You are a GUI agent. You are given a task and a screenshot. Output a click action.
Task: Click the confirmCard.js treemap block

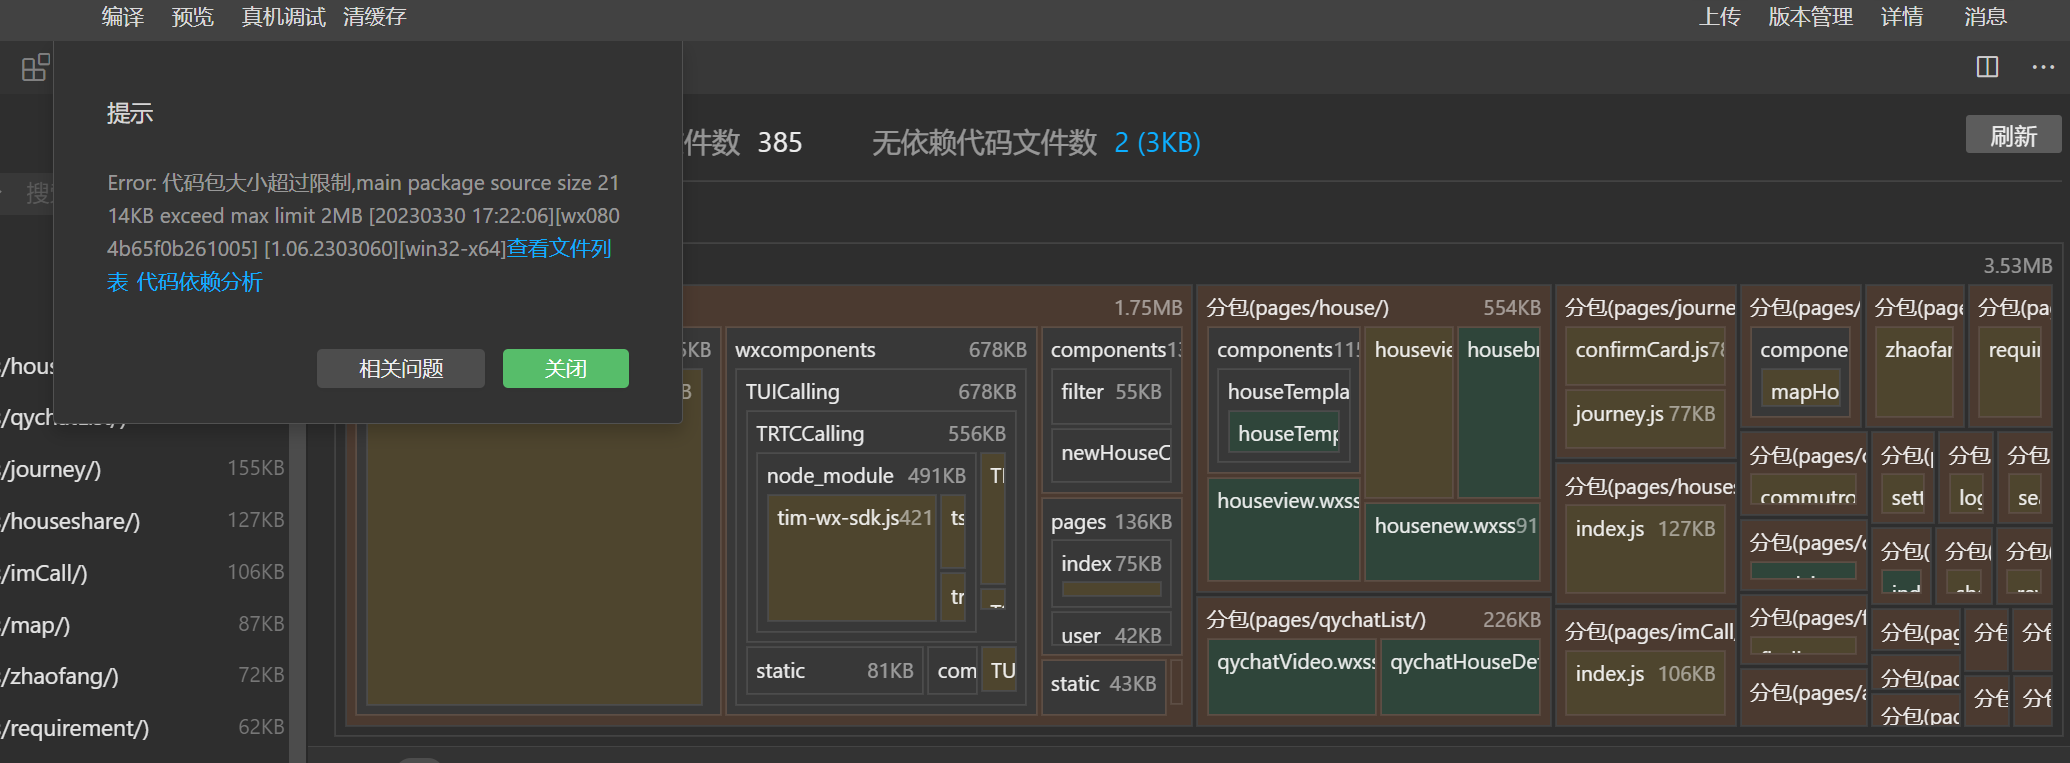(1645, 355)
